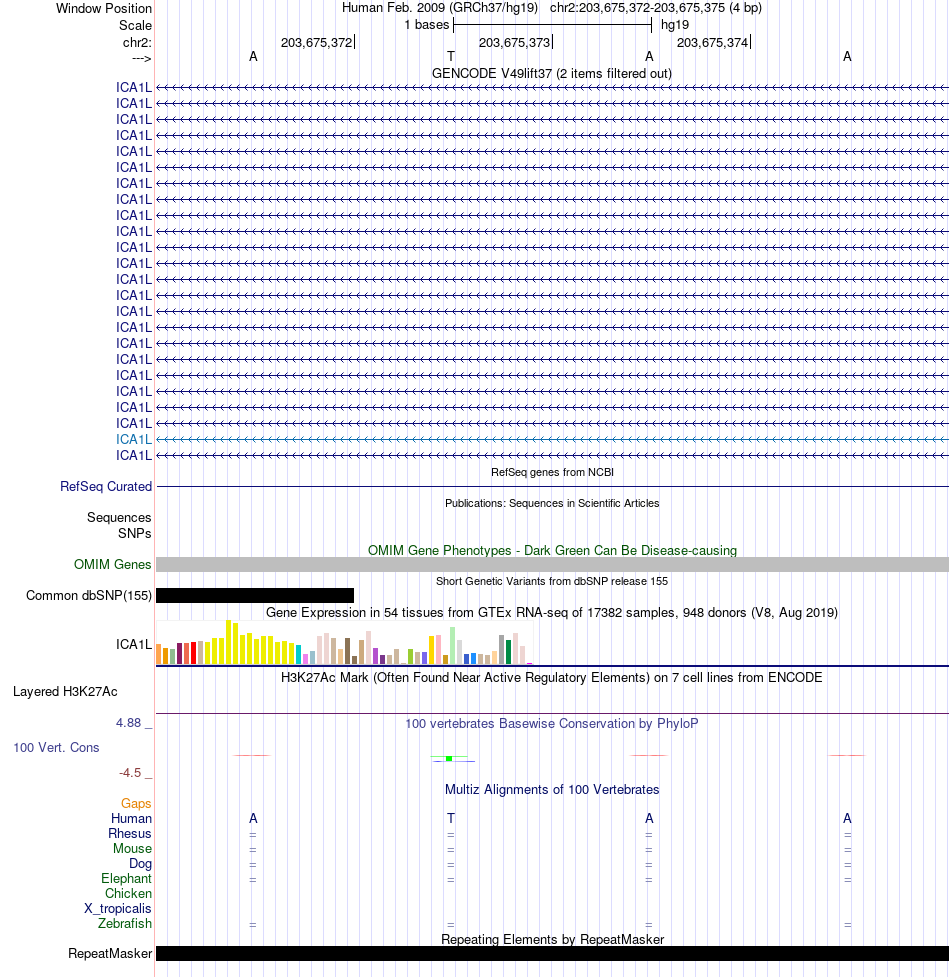950x977 pixels.
Task: Open the H3K27Ac Mark track title
Action: 552,678
